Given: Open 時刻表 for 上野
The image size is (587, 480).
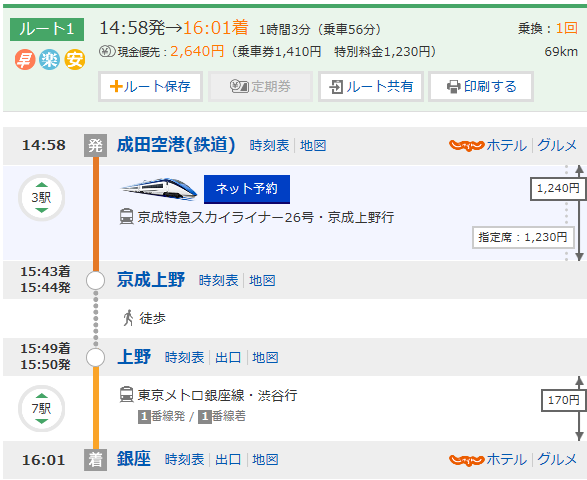Looking at the screenshot, I should point(184,358).
